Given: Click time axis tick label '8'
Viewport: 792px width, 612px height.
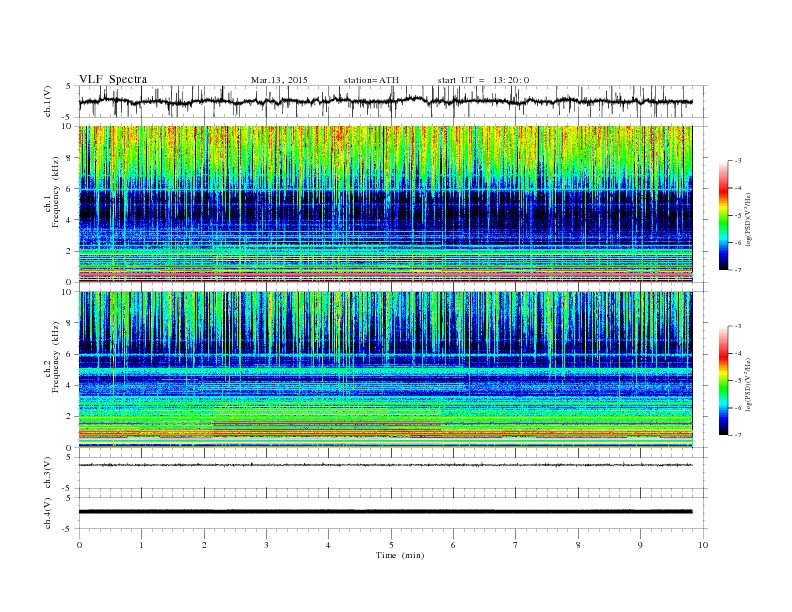Looking at the screenshot, I should pyautogui.click(x=578, y=545).
